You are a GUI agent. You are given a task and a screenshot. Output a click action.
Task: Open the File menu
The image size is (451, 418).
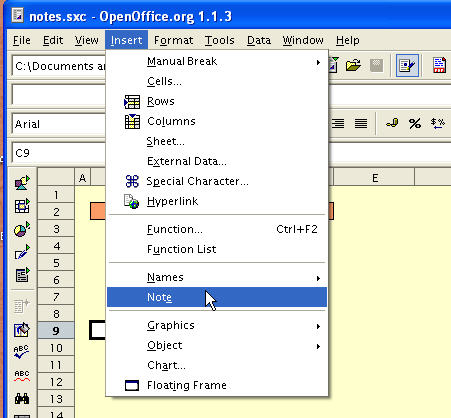point(22,40)
